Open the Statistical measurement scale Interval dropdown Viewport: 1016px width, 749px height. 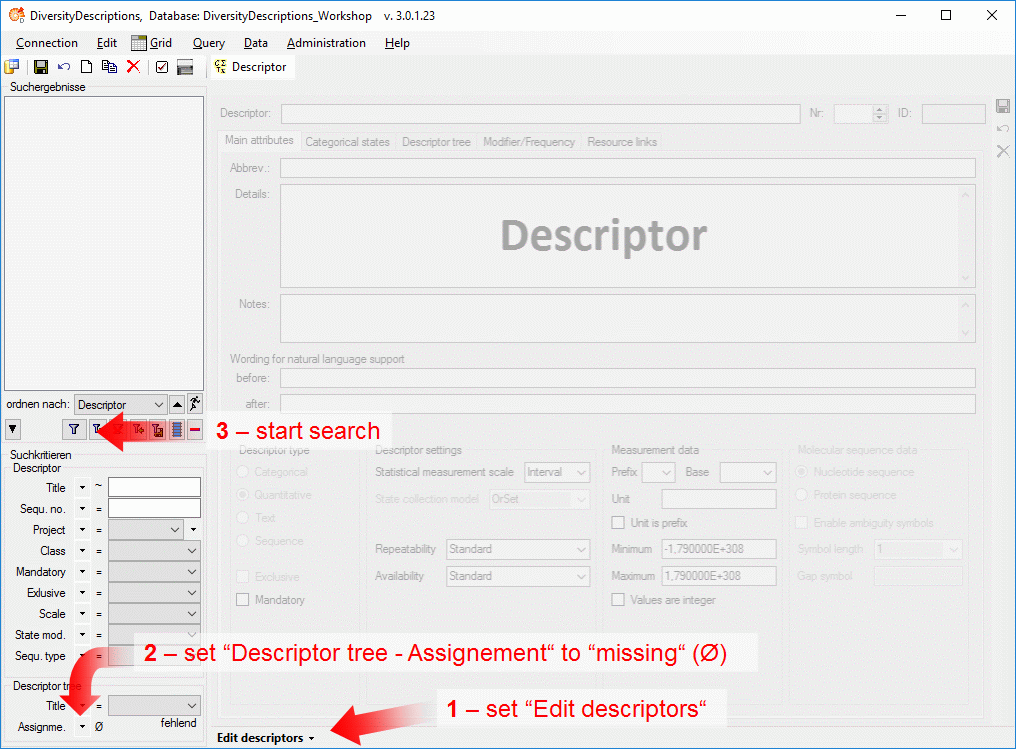(x=557, y=472)
